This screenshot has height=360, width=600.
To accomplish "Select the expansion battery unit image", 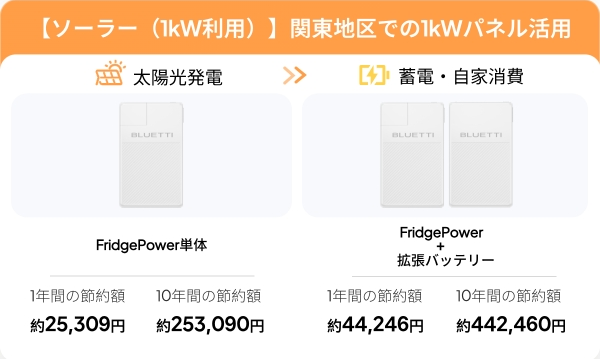I will pos(481,155).
